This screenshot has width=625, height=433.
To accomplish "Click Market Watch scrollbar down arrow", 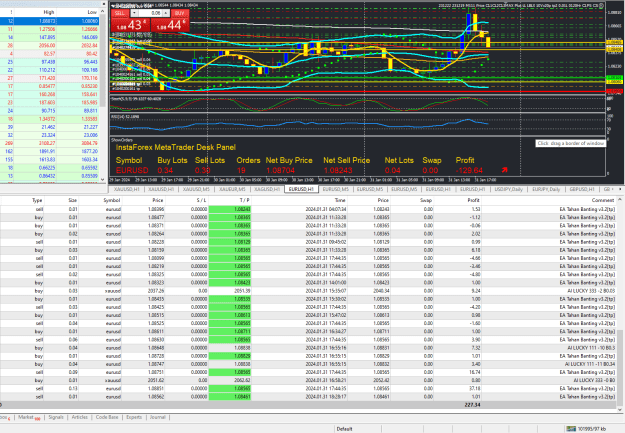I will tap(102, 180).
